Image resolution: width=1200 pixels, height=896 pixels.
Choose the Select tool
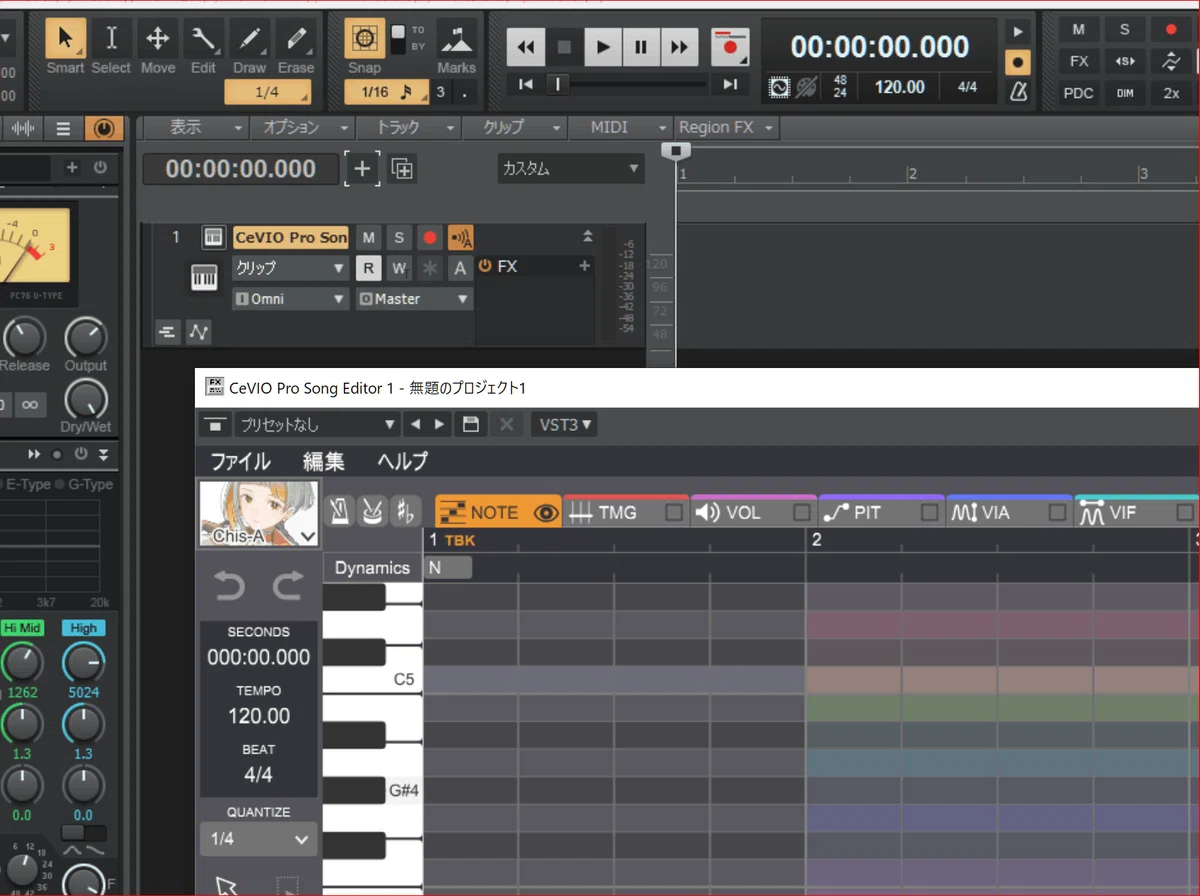click(x=111, y=46)
